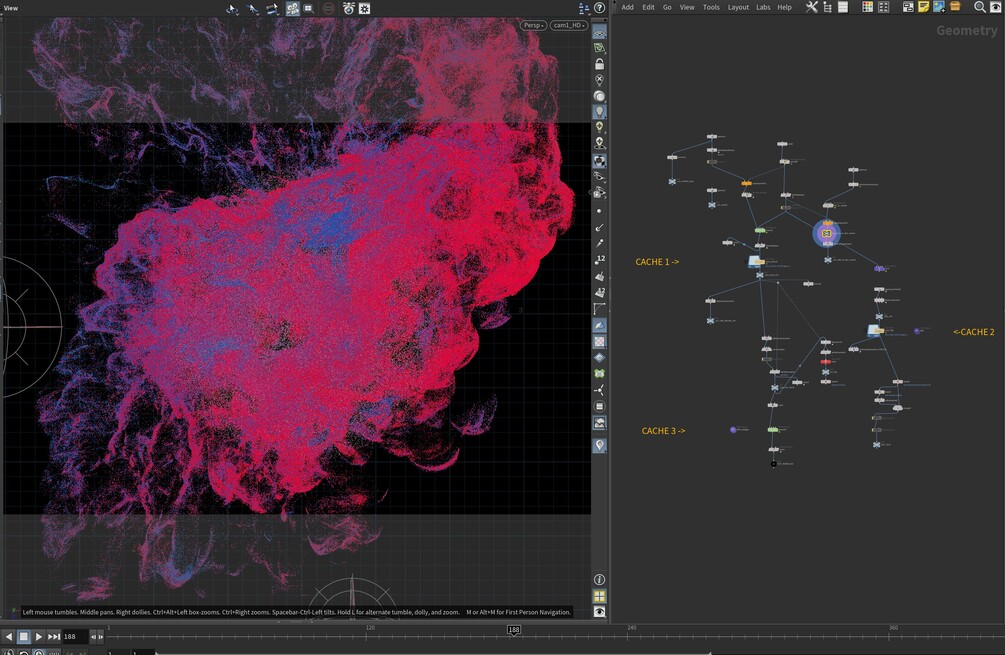Screen dimensions: 1005x655
Task: Click the viewport help question mark icon
Action: pos(599,8)
